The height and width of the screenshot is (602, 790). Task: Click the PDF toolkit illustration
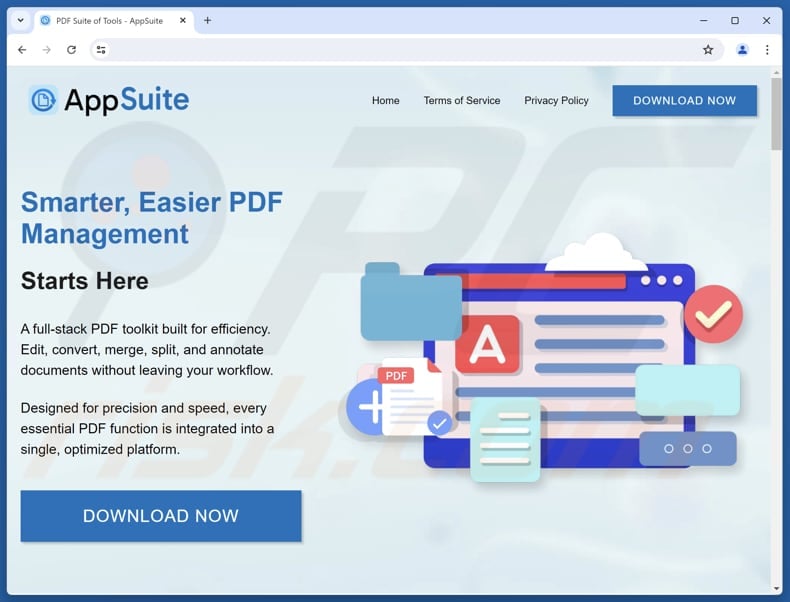(x=545, y=358)
